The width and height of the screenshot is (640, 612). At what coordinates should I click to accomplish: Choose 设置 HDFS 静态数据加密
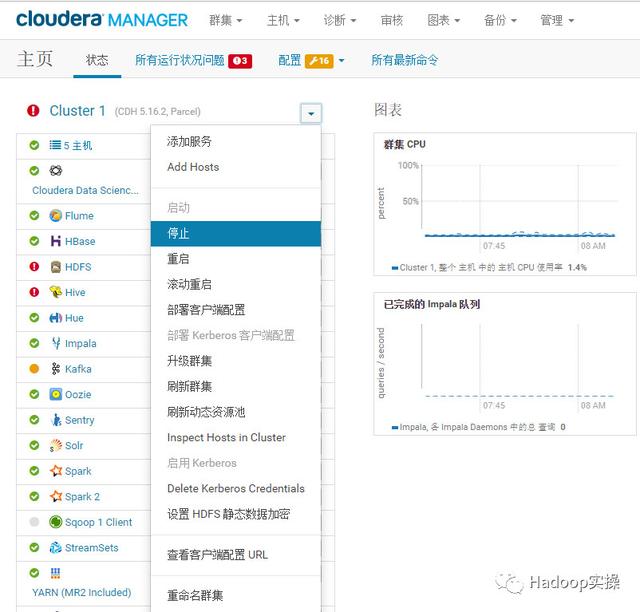236,514
